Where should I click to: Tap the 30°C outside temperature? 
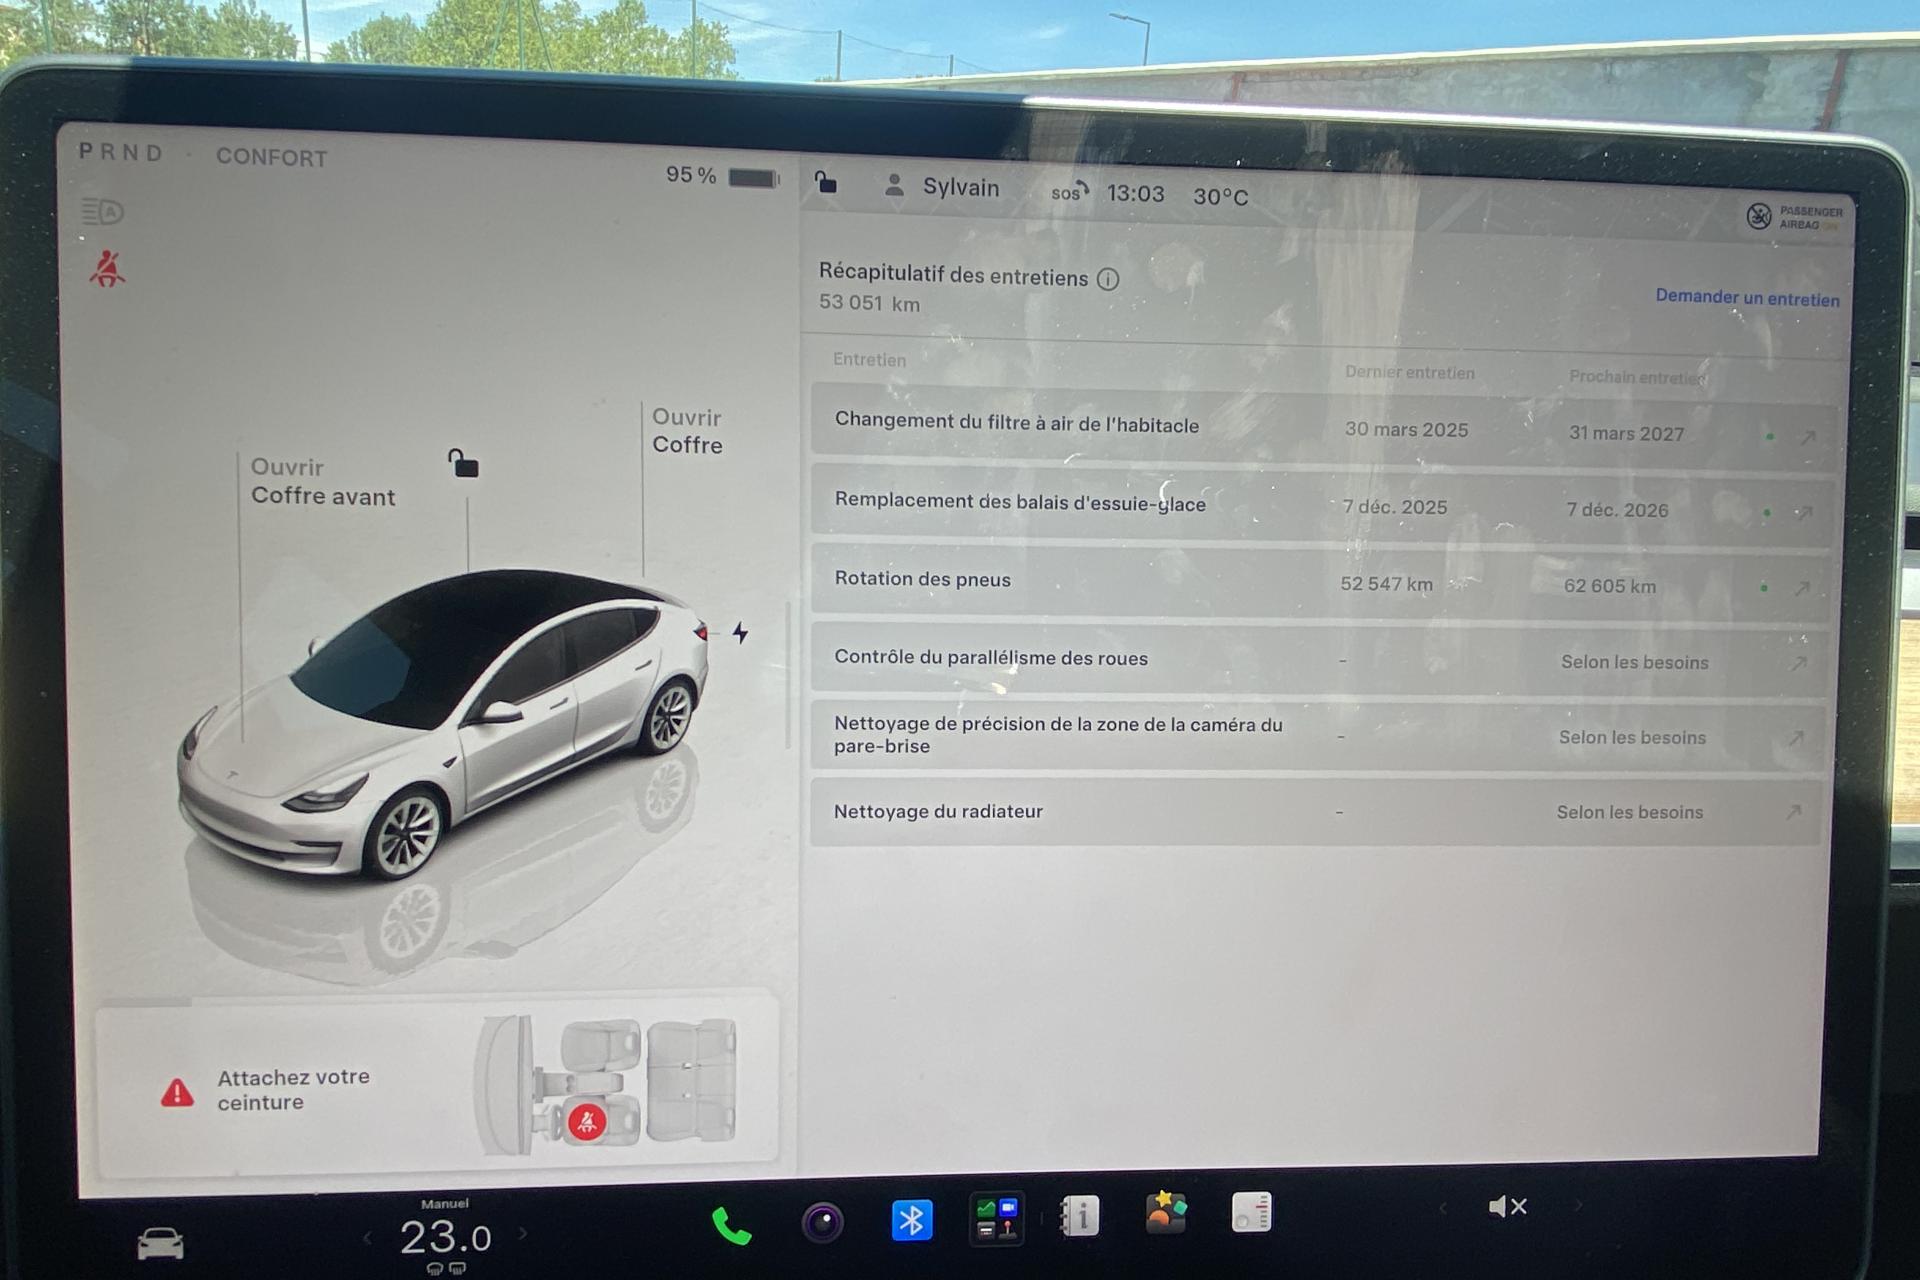coord(1220,197)
